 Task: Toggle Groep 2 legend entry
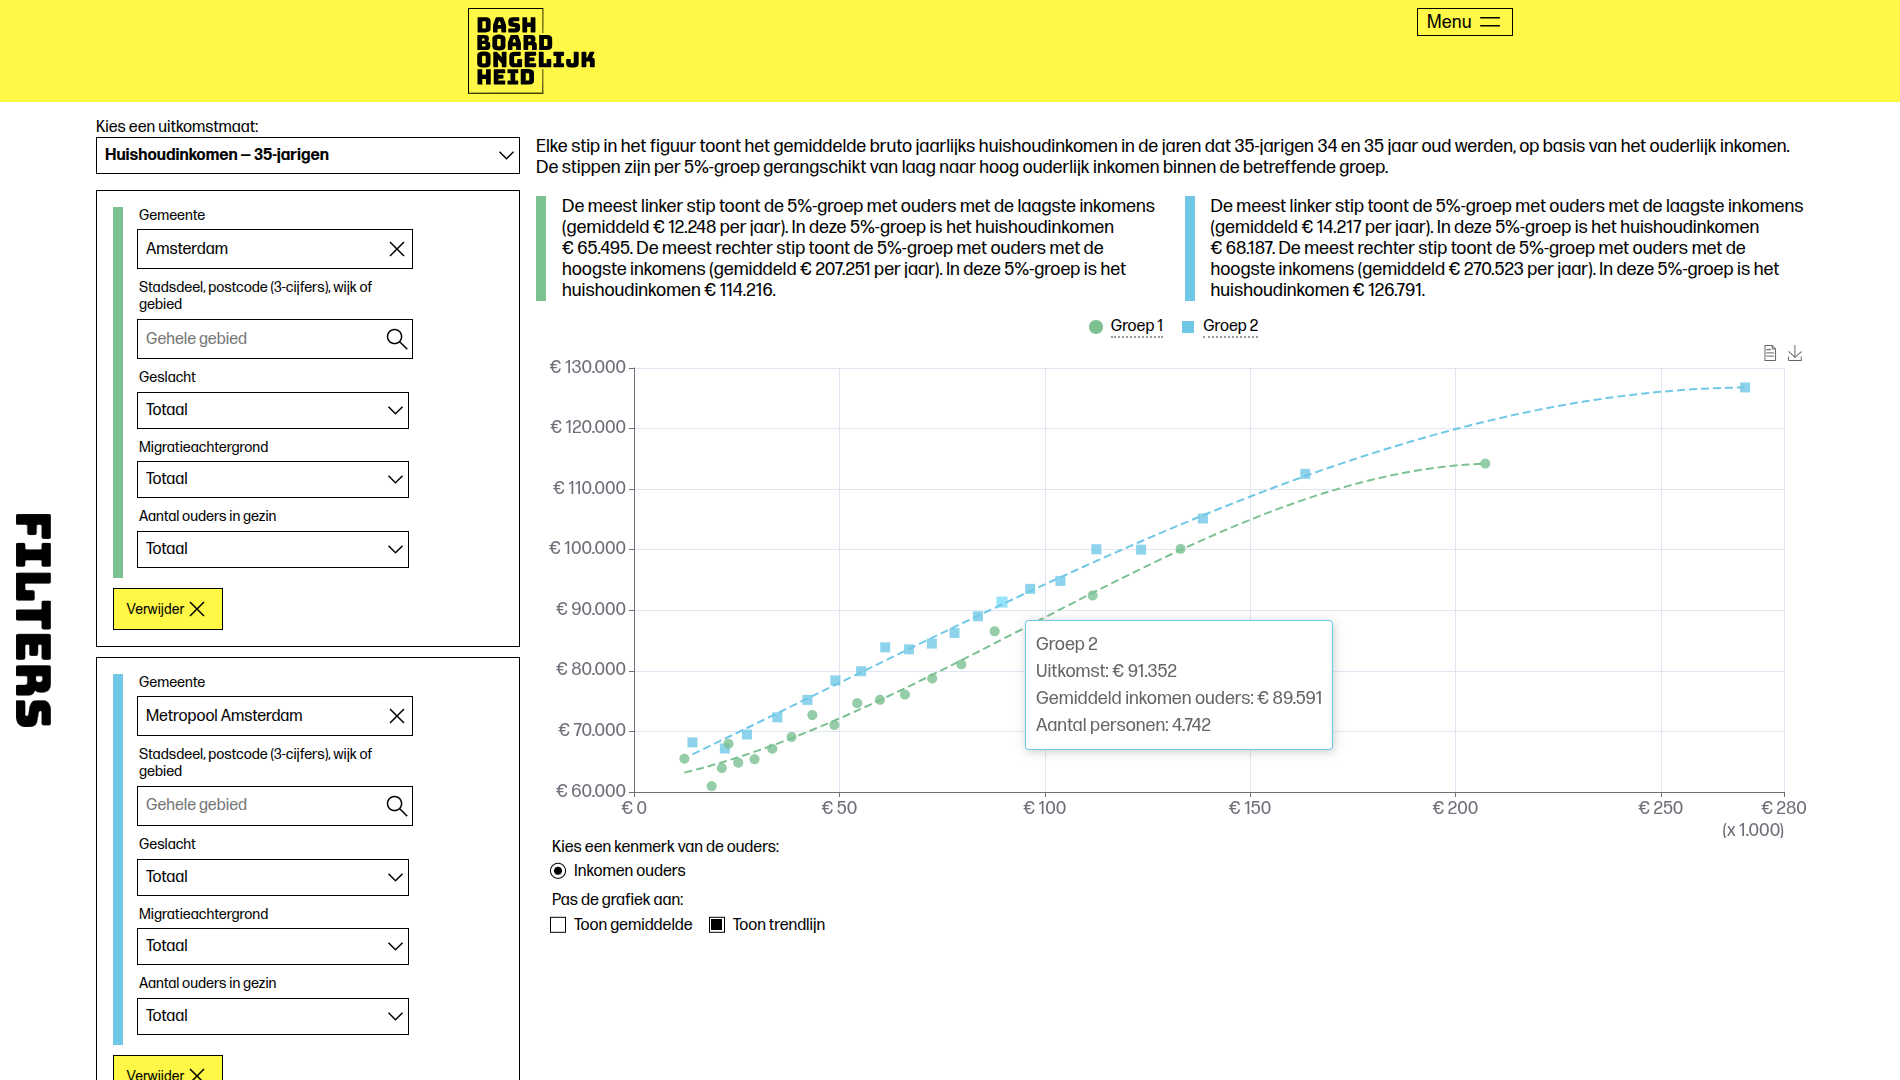pyautogui.click(x=1221, y=326)
